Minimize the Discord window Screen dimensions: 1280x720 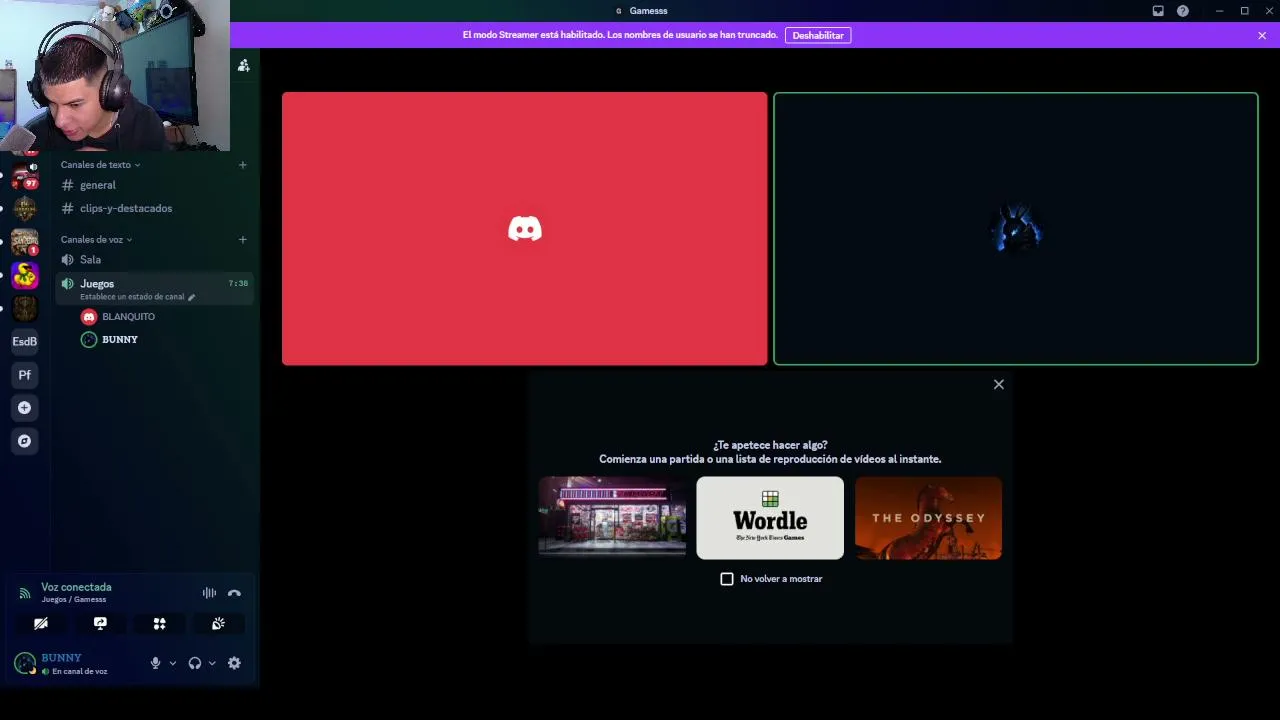[x=1219, y=11]
